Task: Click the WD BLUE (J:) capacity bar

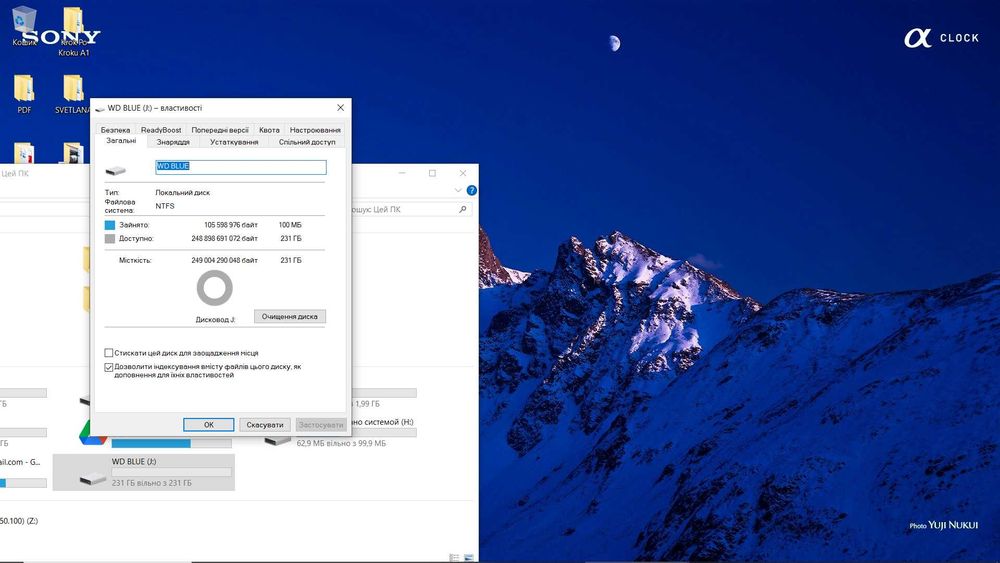Action: tap(172, 472)
